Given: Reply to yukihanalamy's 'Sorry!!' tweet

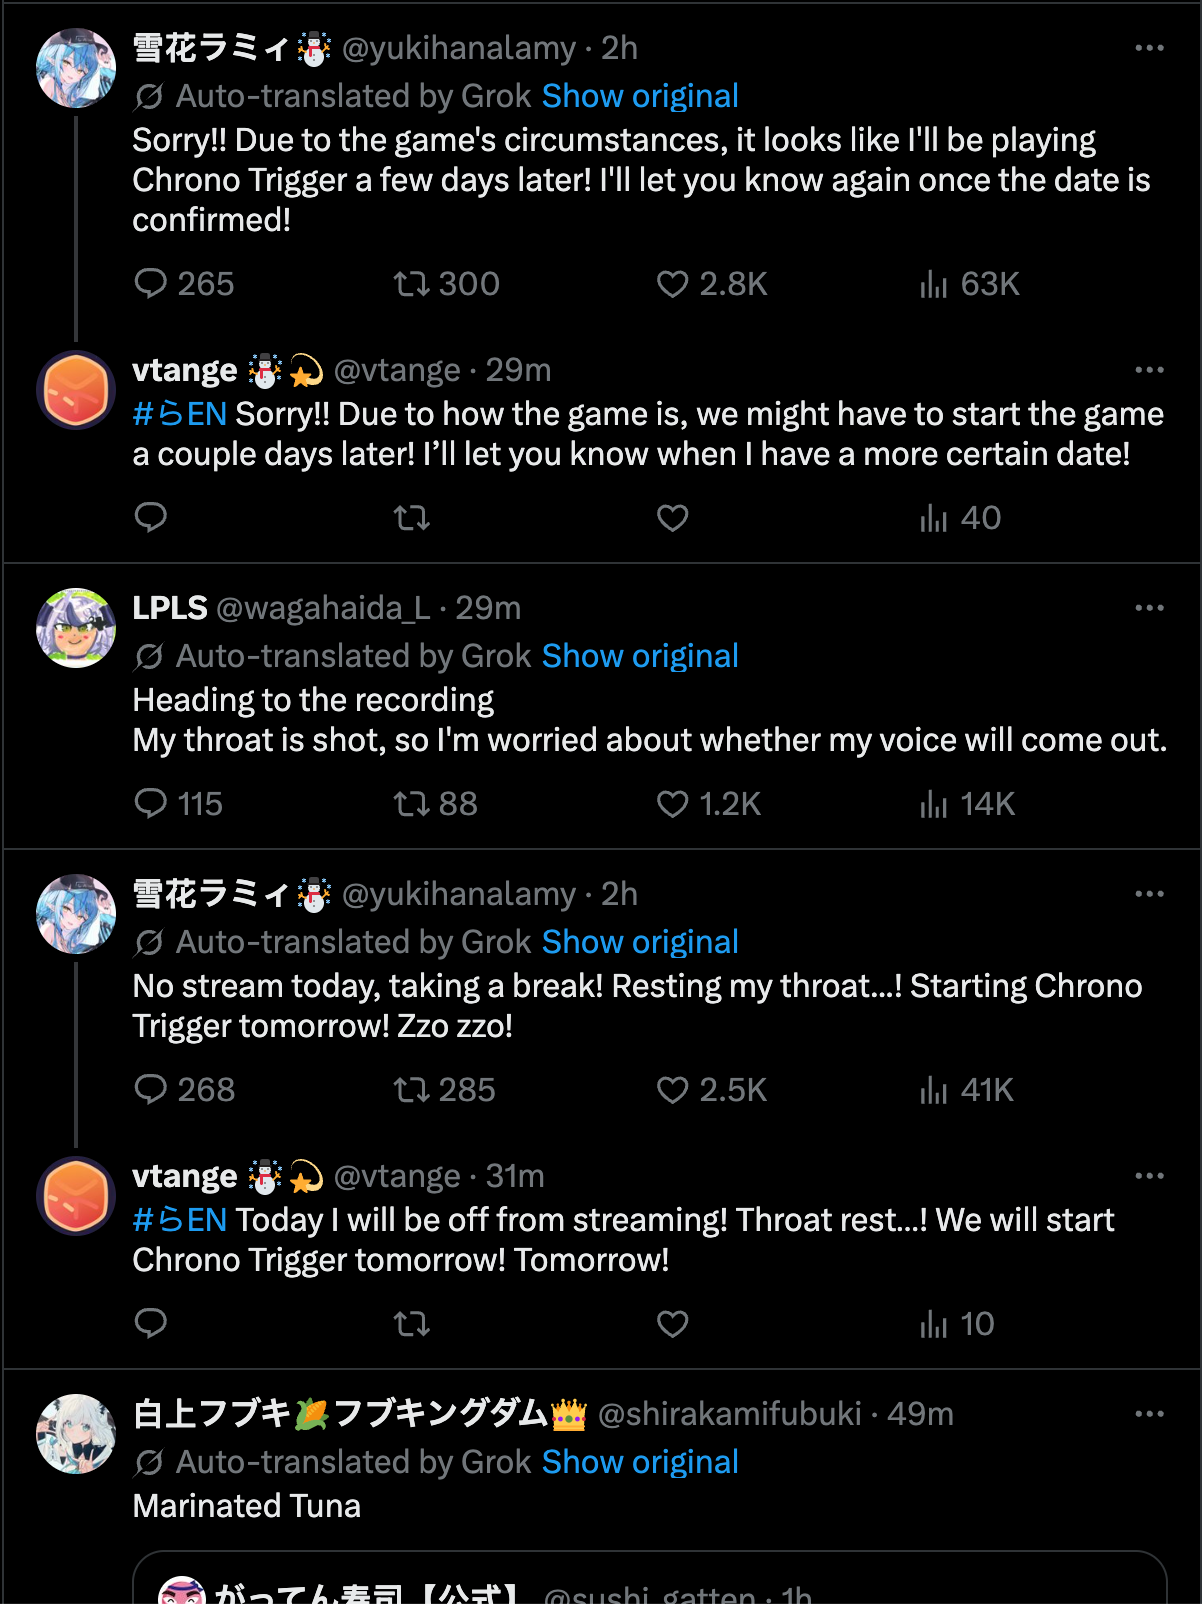Looking at the screenshot, I should [151, 284].
